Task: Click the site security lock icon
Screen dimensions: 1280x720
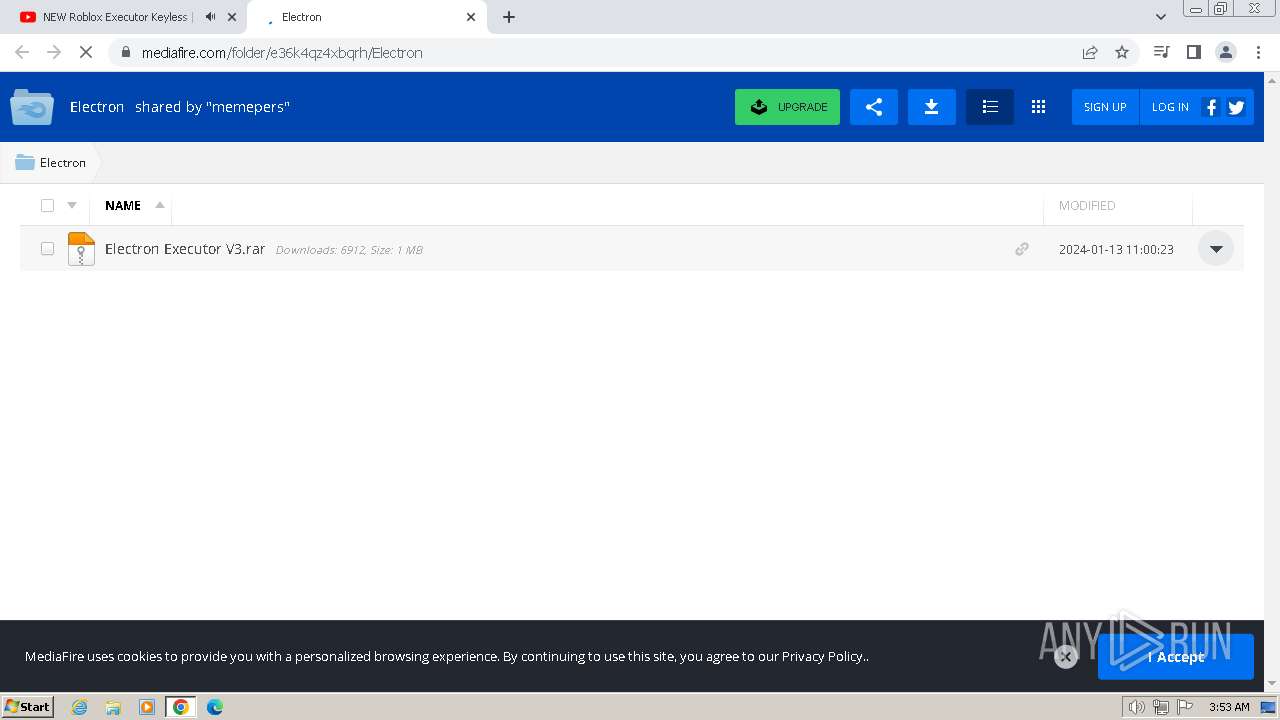Action: (126, 52)
